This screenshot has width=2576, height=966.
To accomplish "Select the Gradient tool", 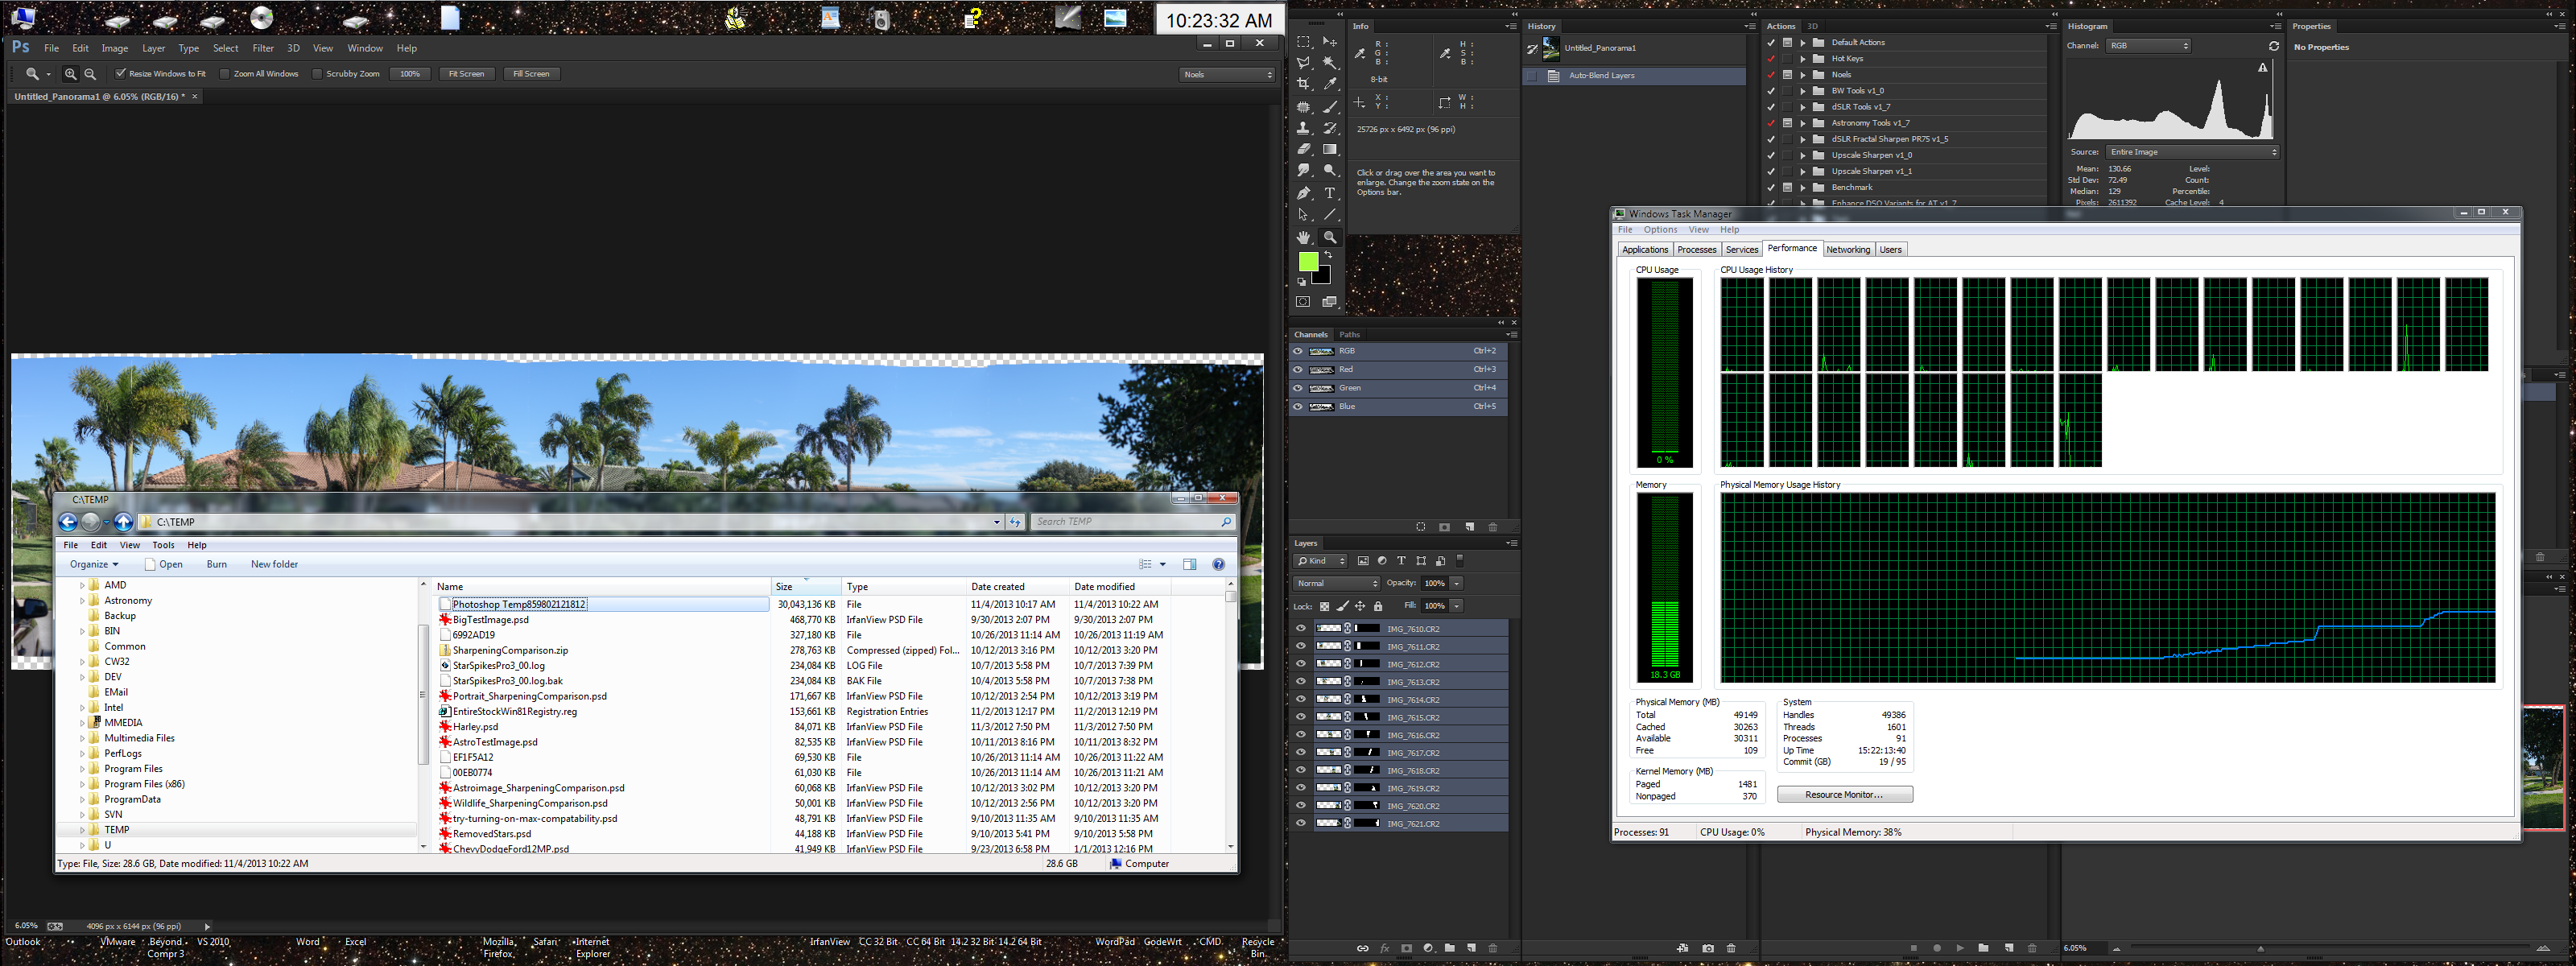I will 1329,150.
